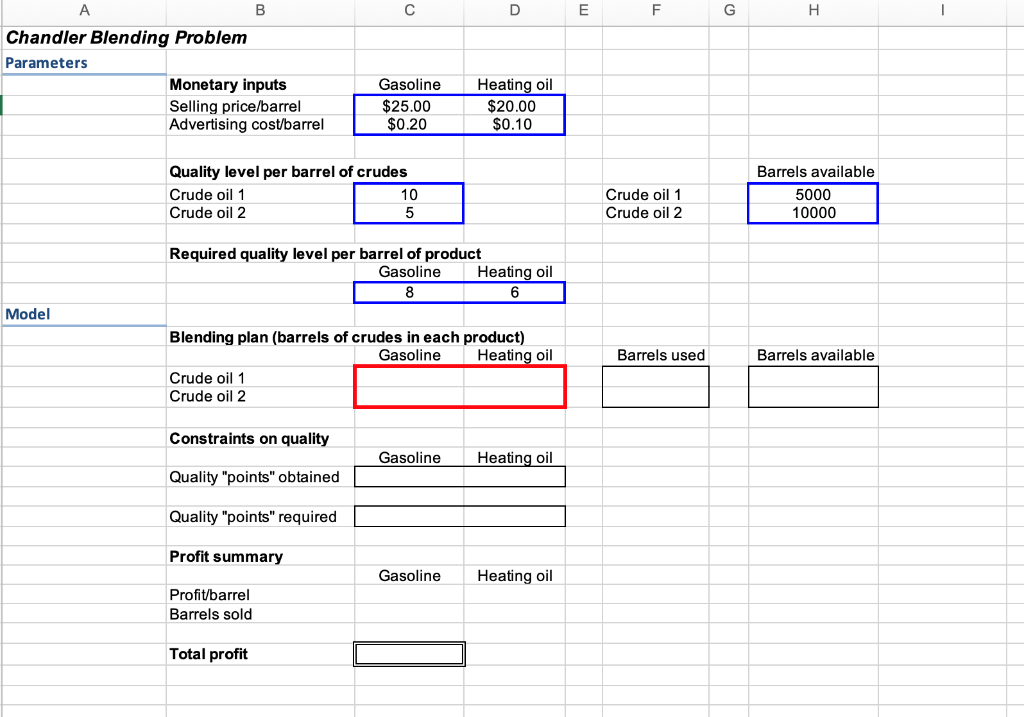
Task: Select the barrels available cell showing 10000
Action: click(x=813, y=213)
